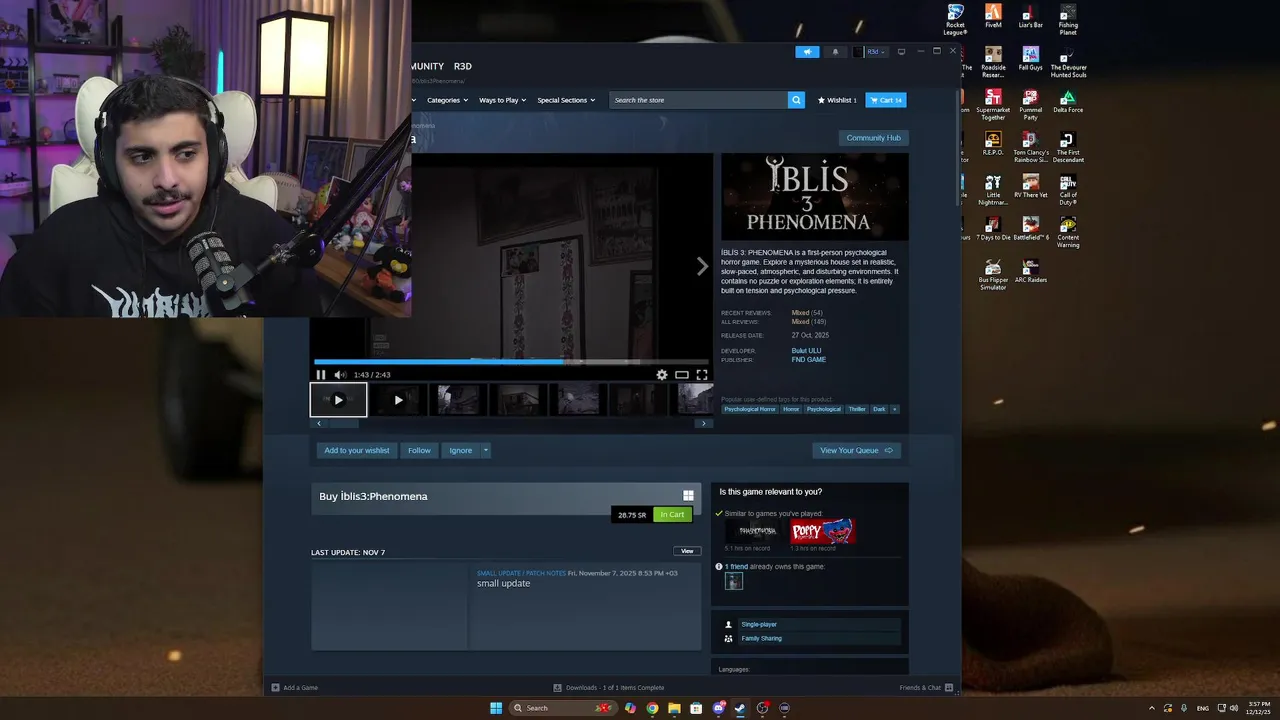Open R3d account dropdown

coord(871,52)
